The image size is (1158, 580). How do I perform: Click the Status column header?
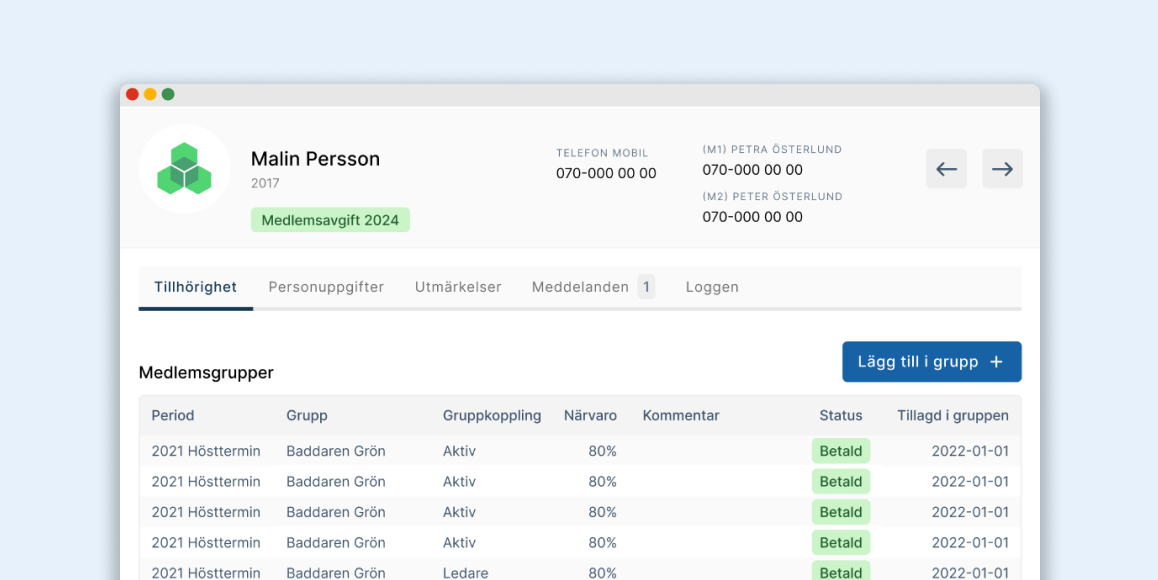point(840,415)
